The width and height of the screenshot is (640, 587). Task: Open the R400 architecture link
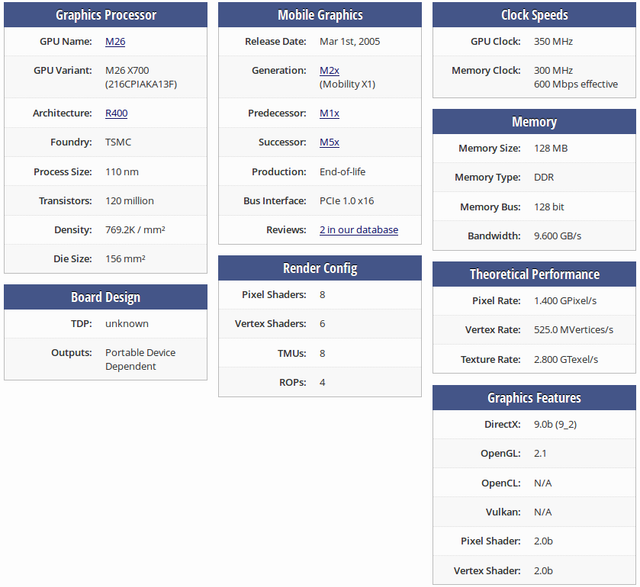tap(116, 113)
